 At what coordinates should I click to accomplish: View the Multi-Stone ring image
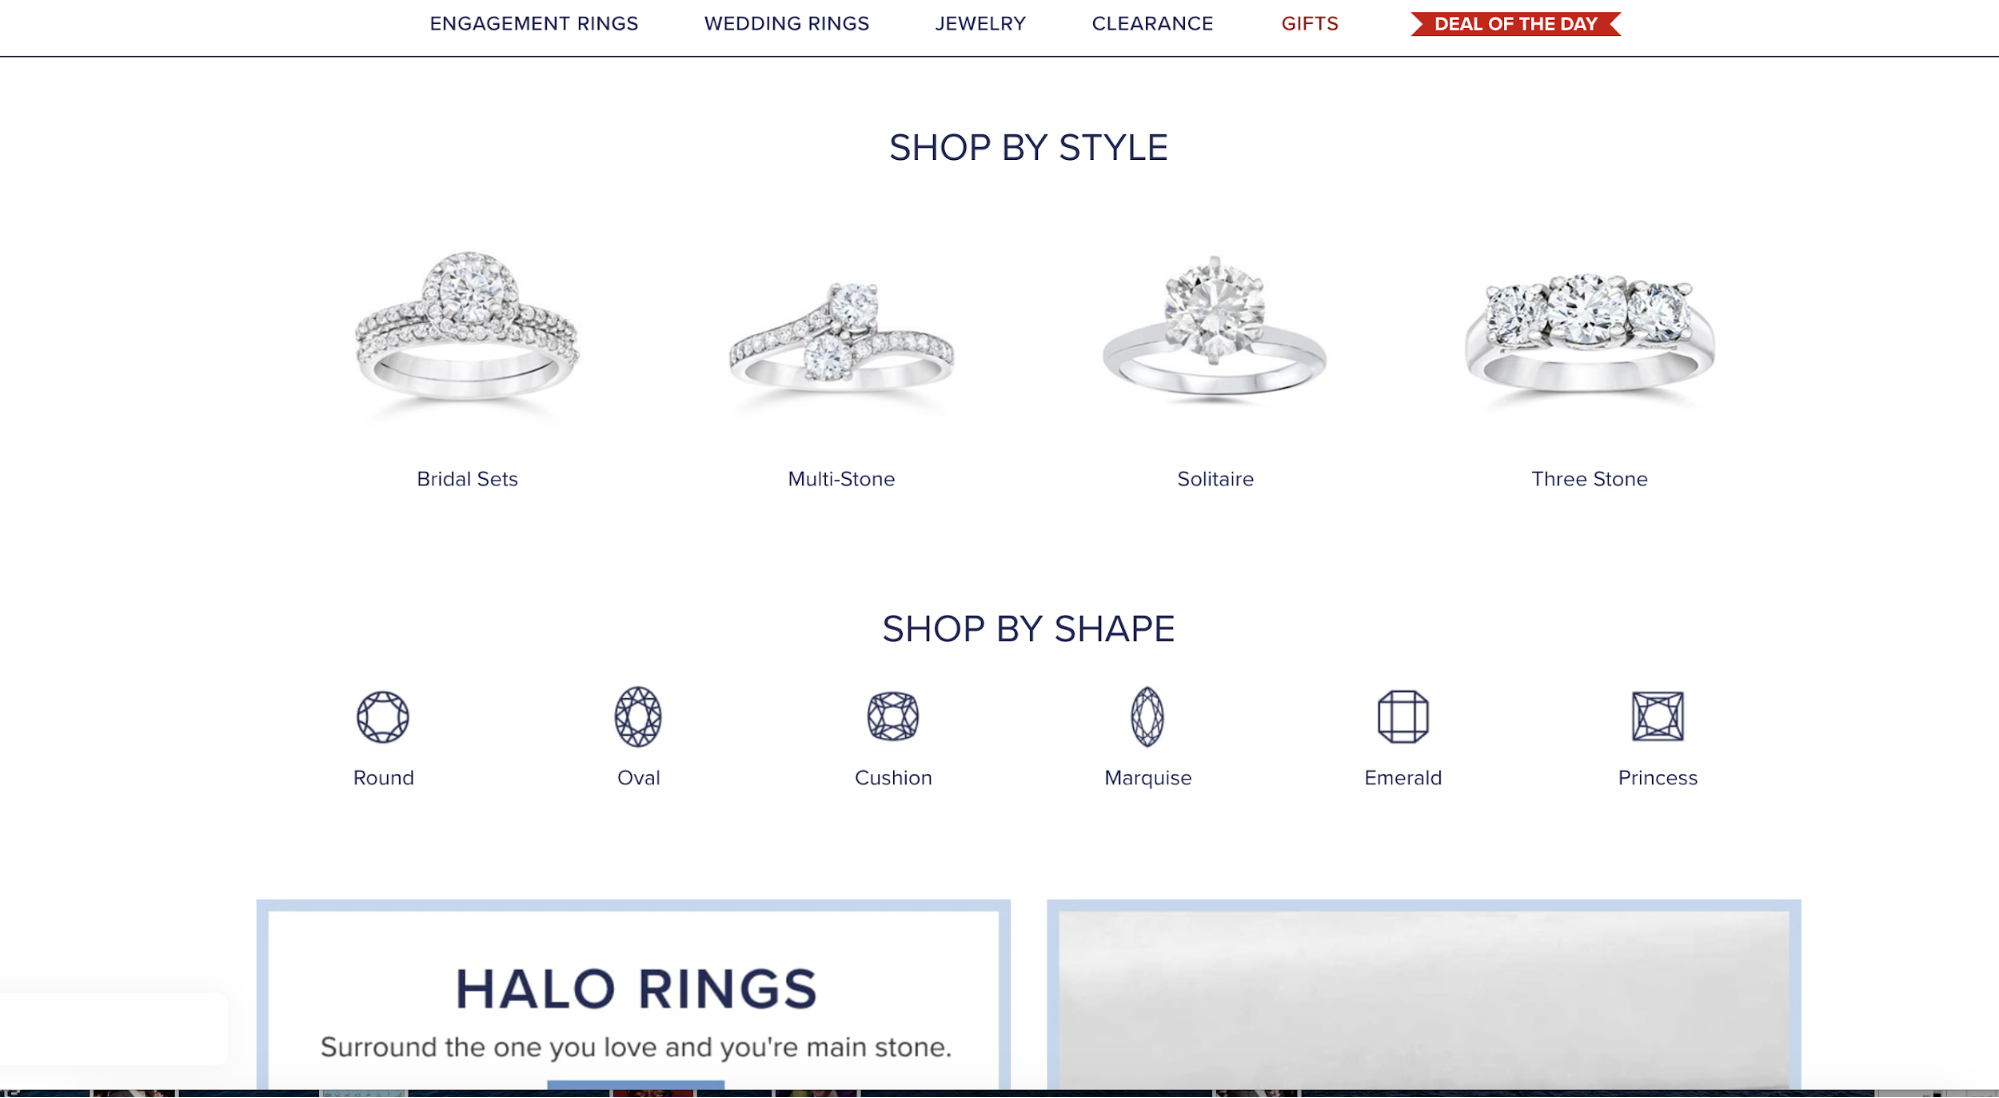coord(841,340)
